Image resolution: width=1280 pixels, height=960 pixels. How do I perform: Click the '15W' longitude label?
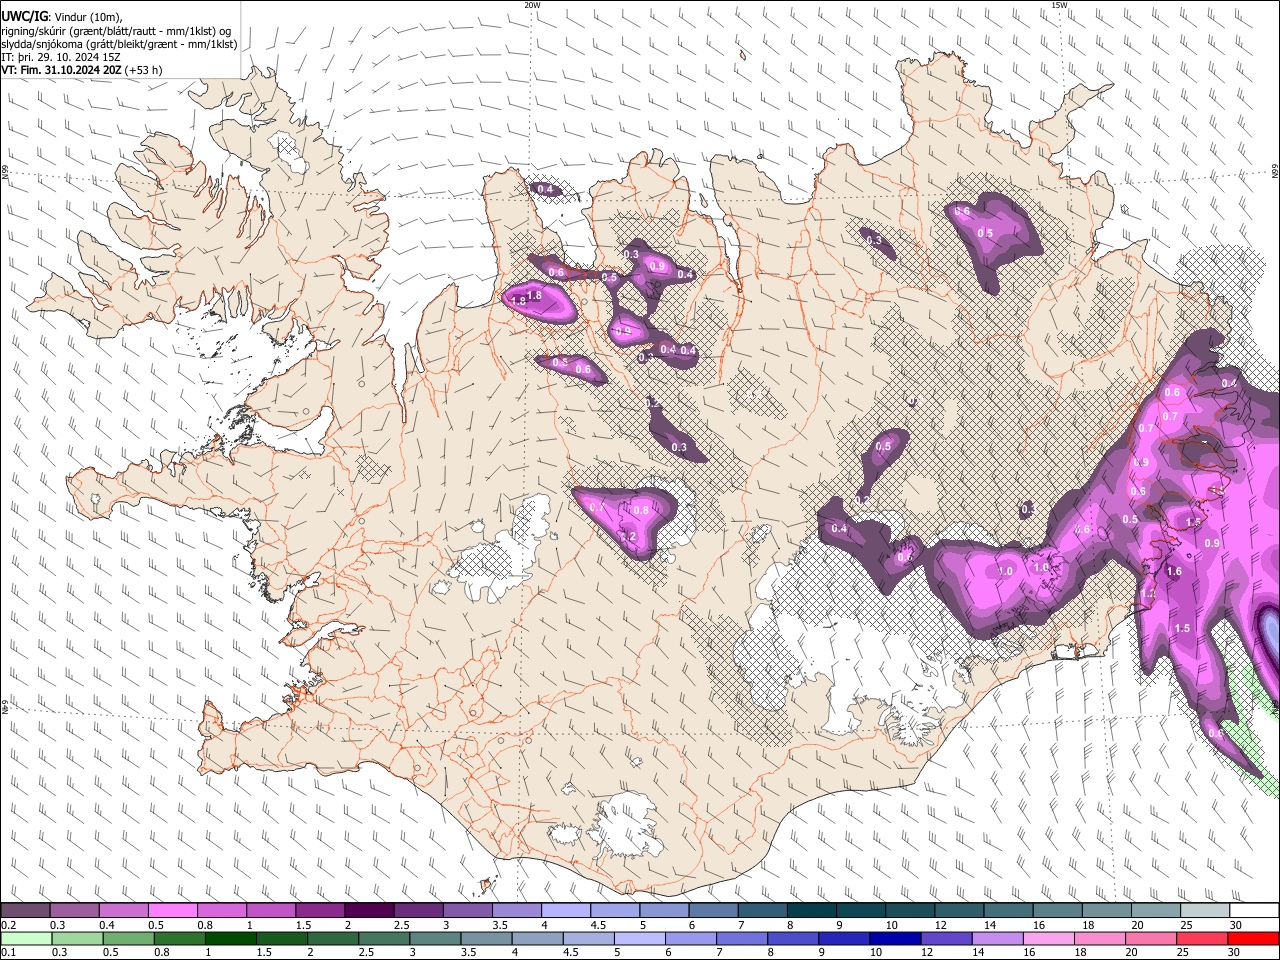point(1059,5)
